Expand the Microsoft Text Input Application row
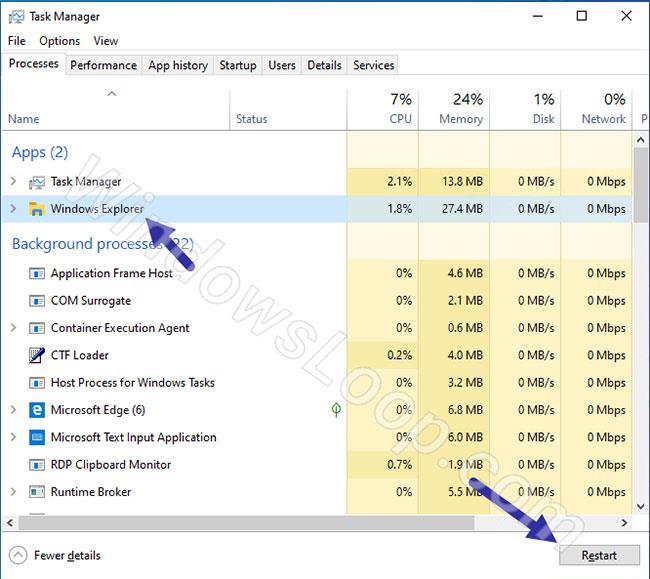The width and height of the screenshot is (650, 579). coord(13,437)
